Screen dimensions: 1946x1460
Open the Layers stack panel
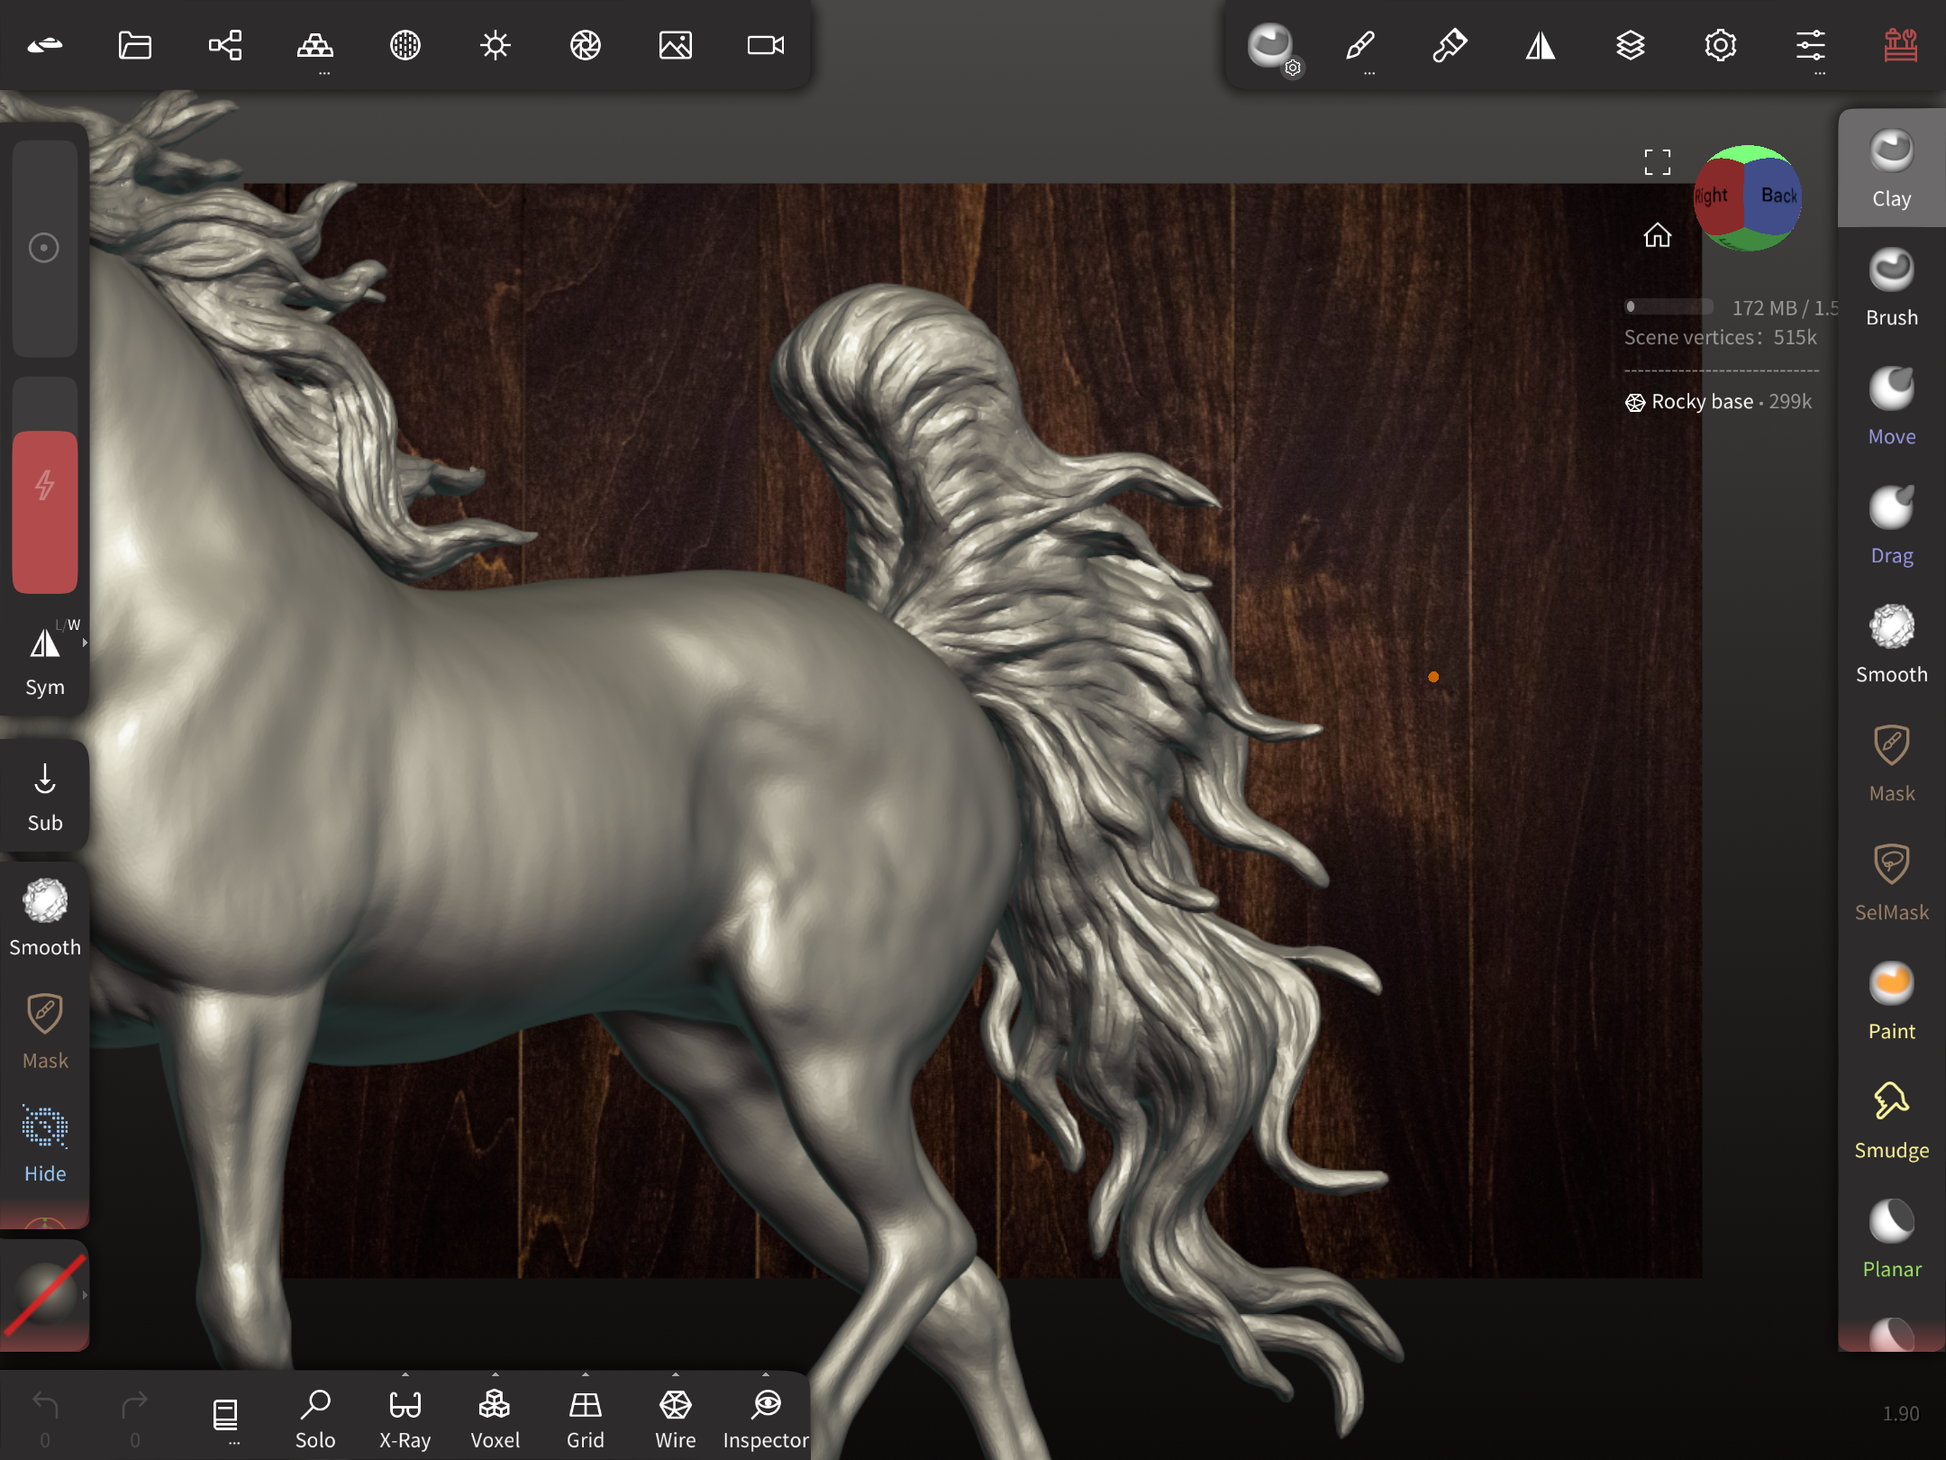(1630, 45)
